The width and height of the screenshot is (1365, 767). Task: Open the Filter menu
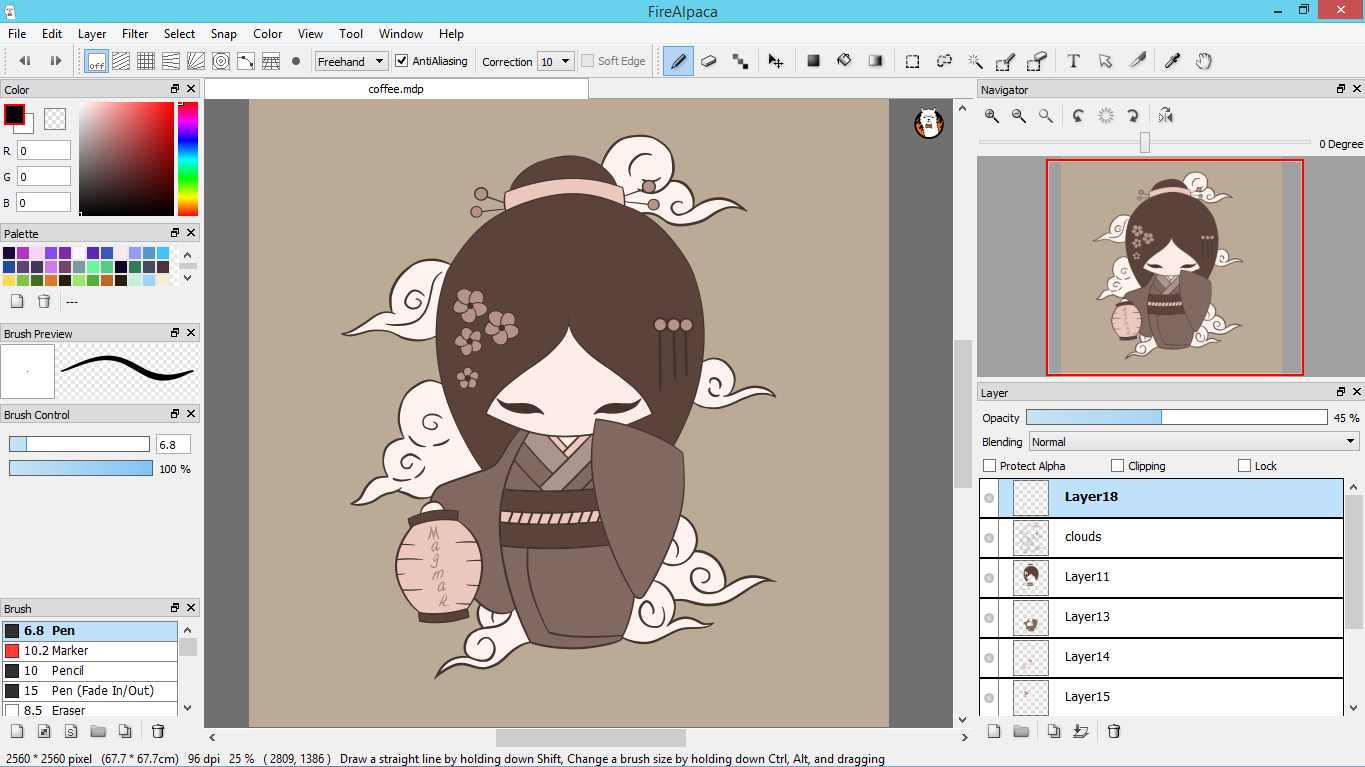click(135, 33)
